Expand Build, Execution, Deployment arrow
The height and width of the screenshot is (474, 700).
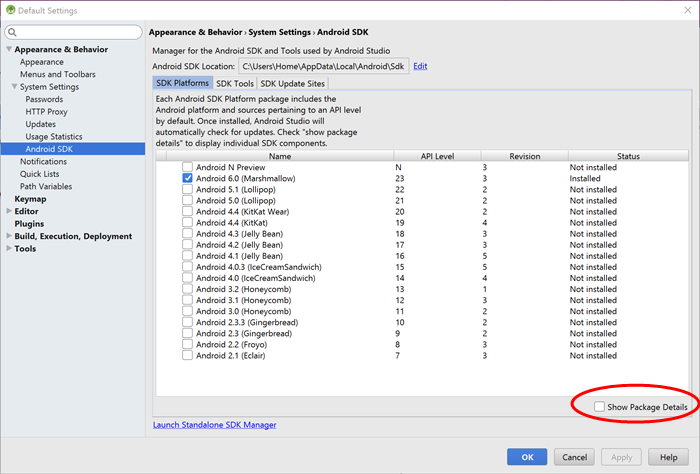click(x=9, y=236)
